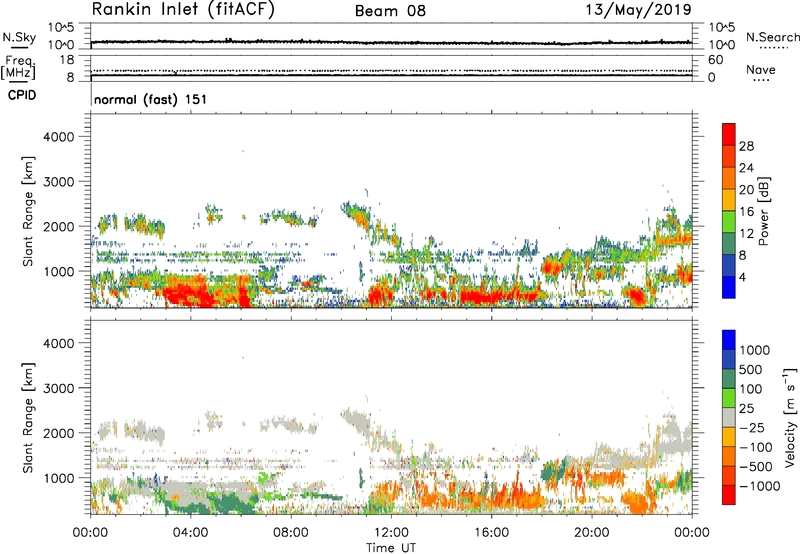Pick the light green 25–100 velocity segment
Viewport: 800px width, 554px height.
coord(729,398)
